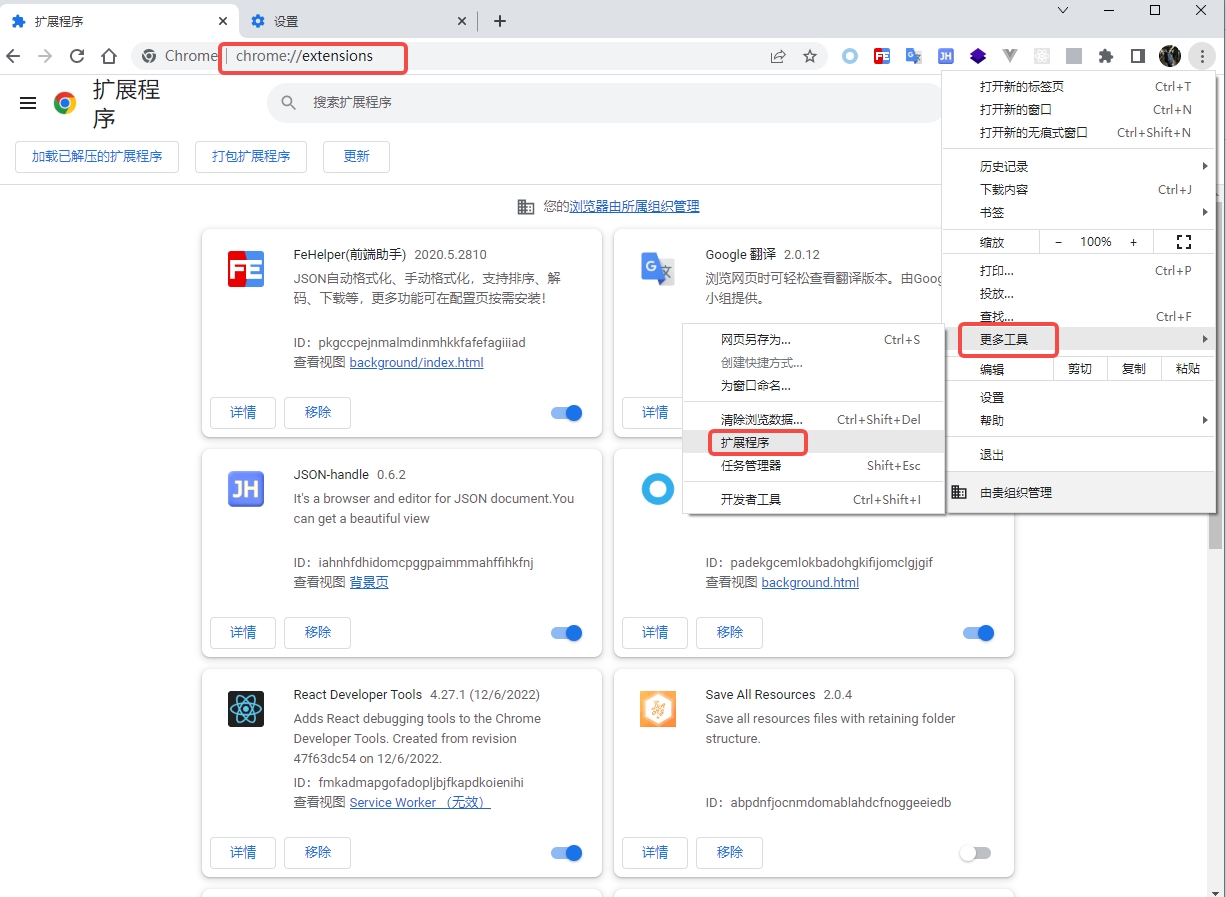
Task: Select 扩展程序 in the submenu
Action: (814, 443)
